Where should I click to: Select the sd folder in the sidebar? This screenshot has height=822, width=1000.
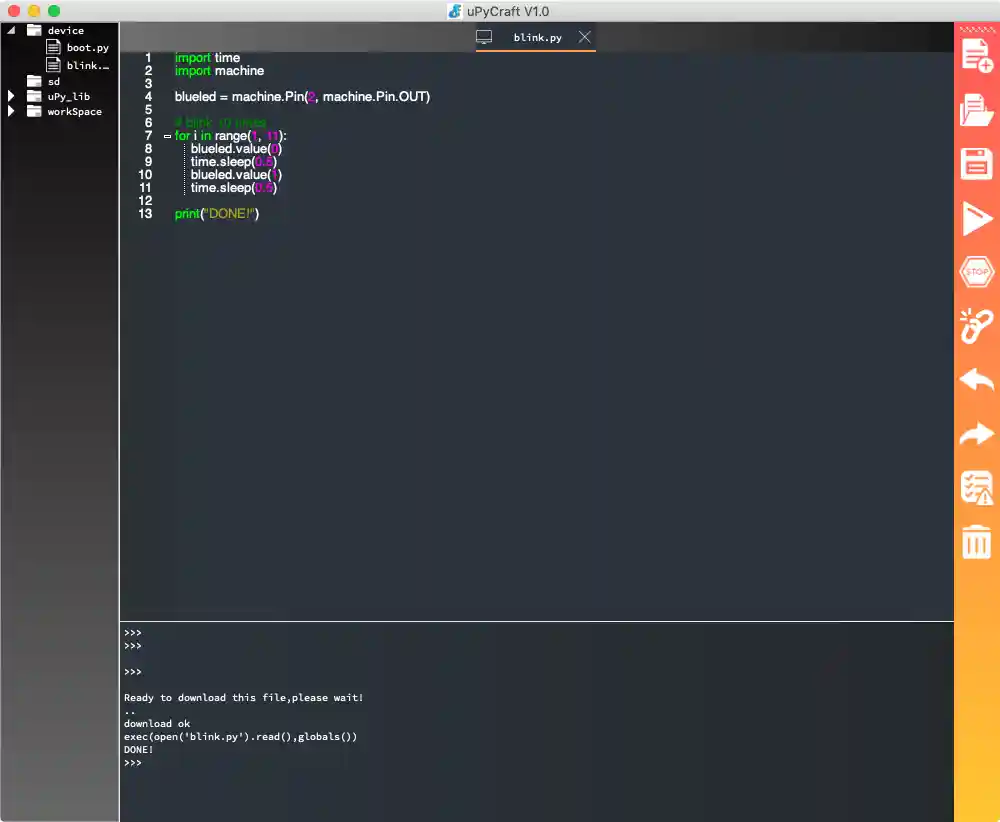pos(54,80)
